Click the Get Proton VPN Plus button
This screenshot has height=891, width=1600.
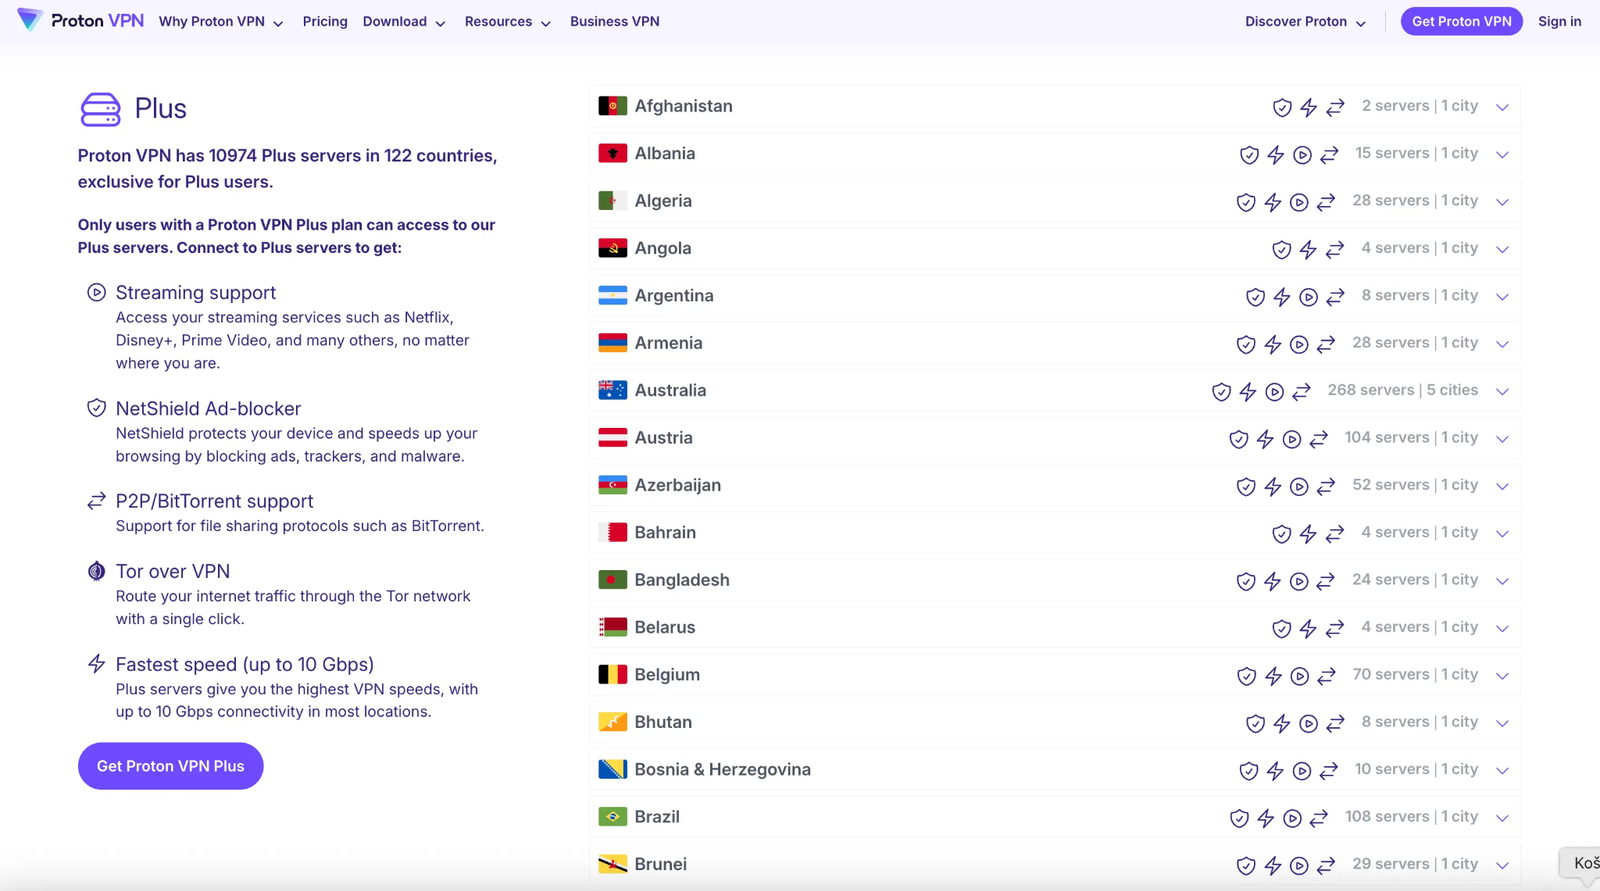[x=171, y=766]
